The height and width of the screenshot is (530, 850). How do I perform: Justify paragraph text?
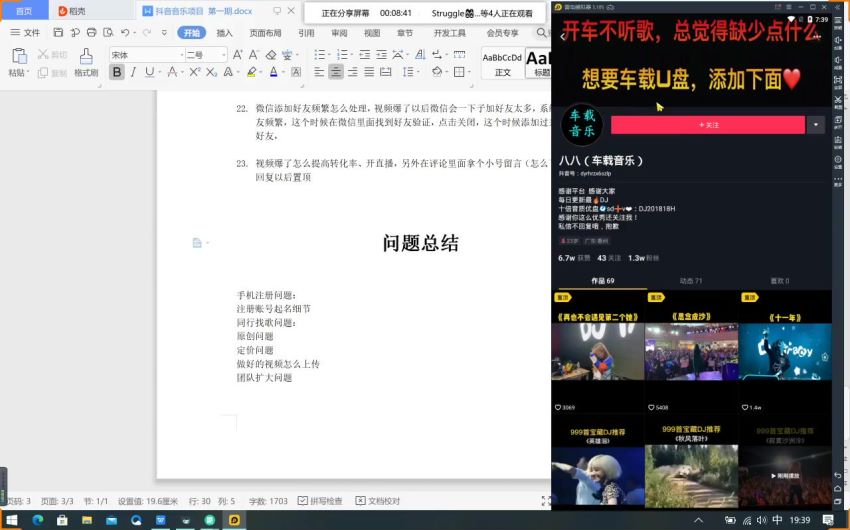coord(369,72)
